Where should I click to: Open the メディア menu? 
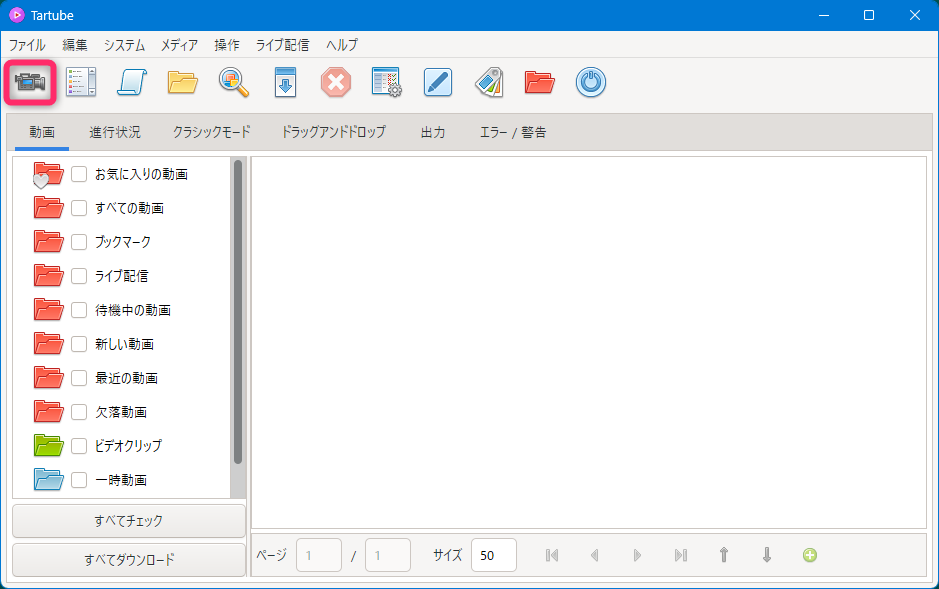click(179, 45)
